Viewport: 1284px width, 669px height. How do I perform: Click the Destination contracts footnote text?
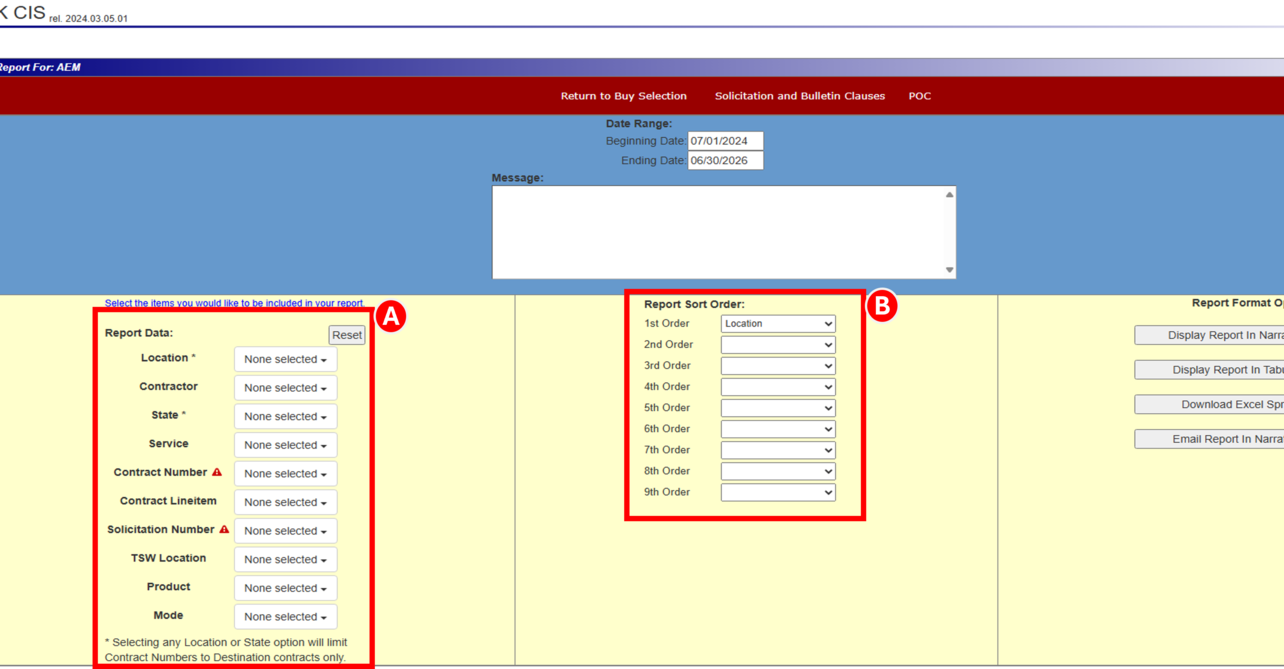(225, 650)
